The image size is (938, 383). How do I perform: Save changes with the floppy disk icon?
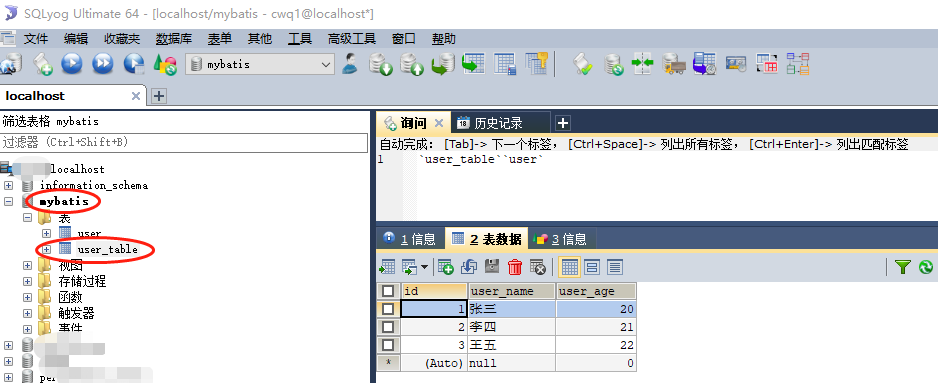click(492, 267)
